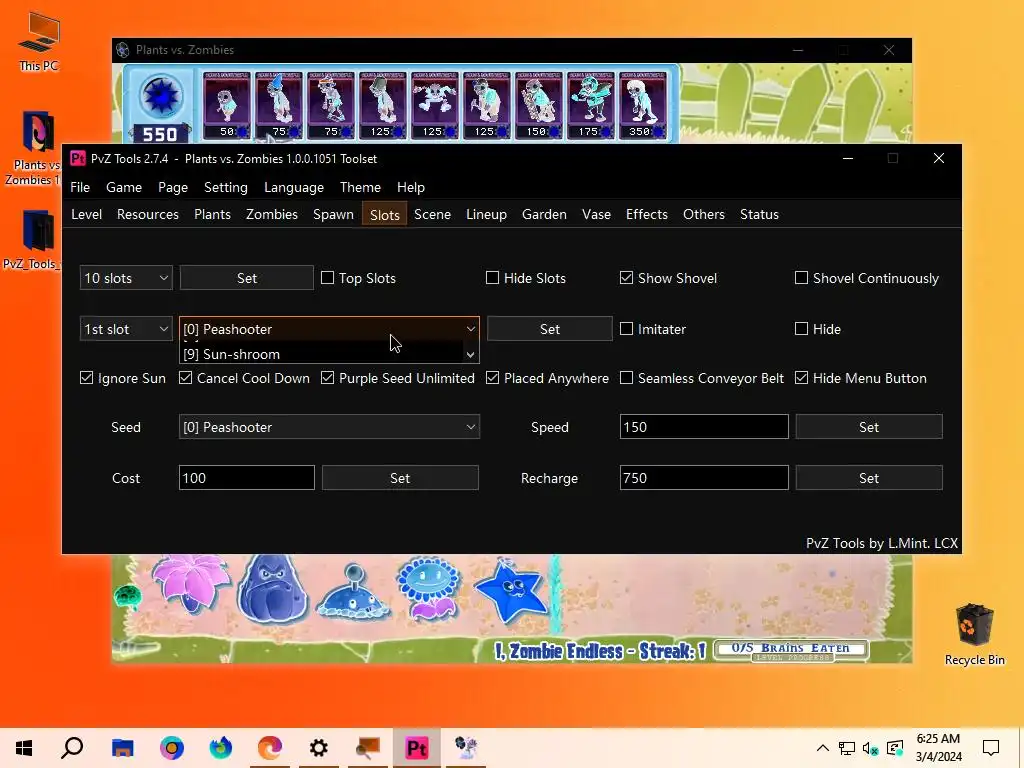This screenshot has height=768, width=1024.
Task: Click Set button for Cost
Action: point(400,478)
